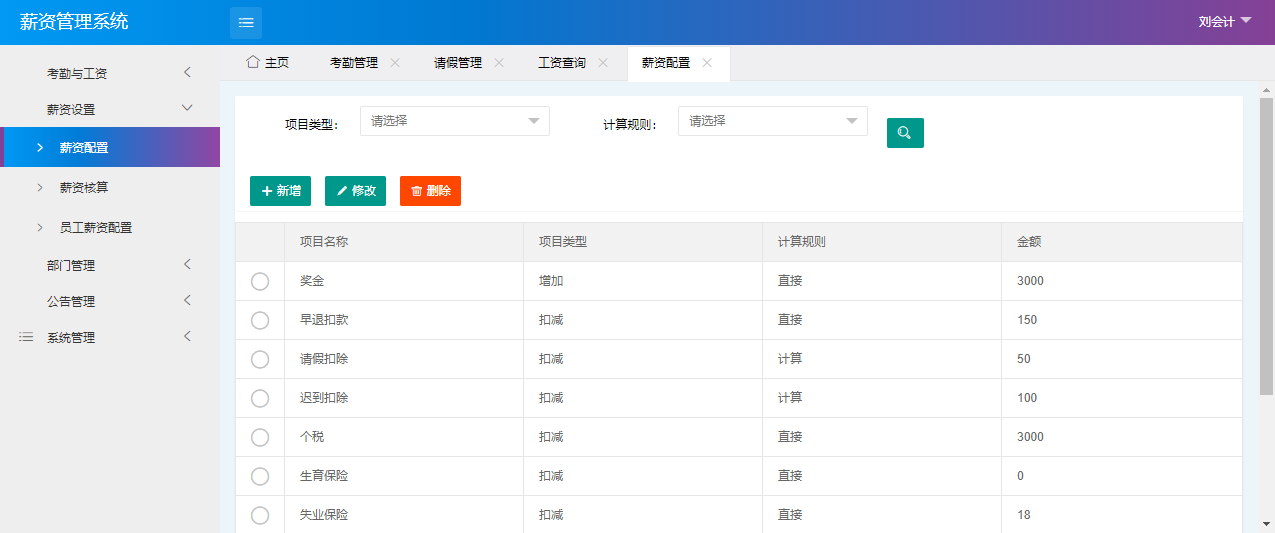This screenshot has height=533, width=1275.
Task: Click the red 删除 delete button
Action: (x=430, y=191)
